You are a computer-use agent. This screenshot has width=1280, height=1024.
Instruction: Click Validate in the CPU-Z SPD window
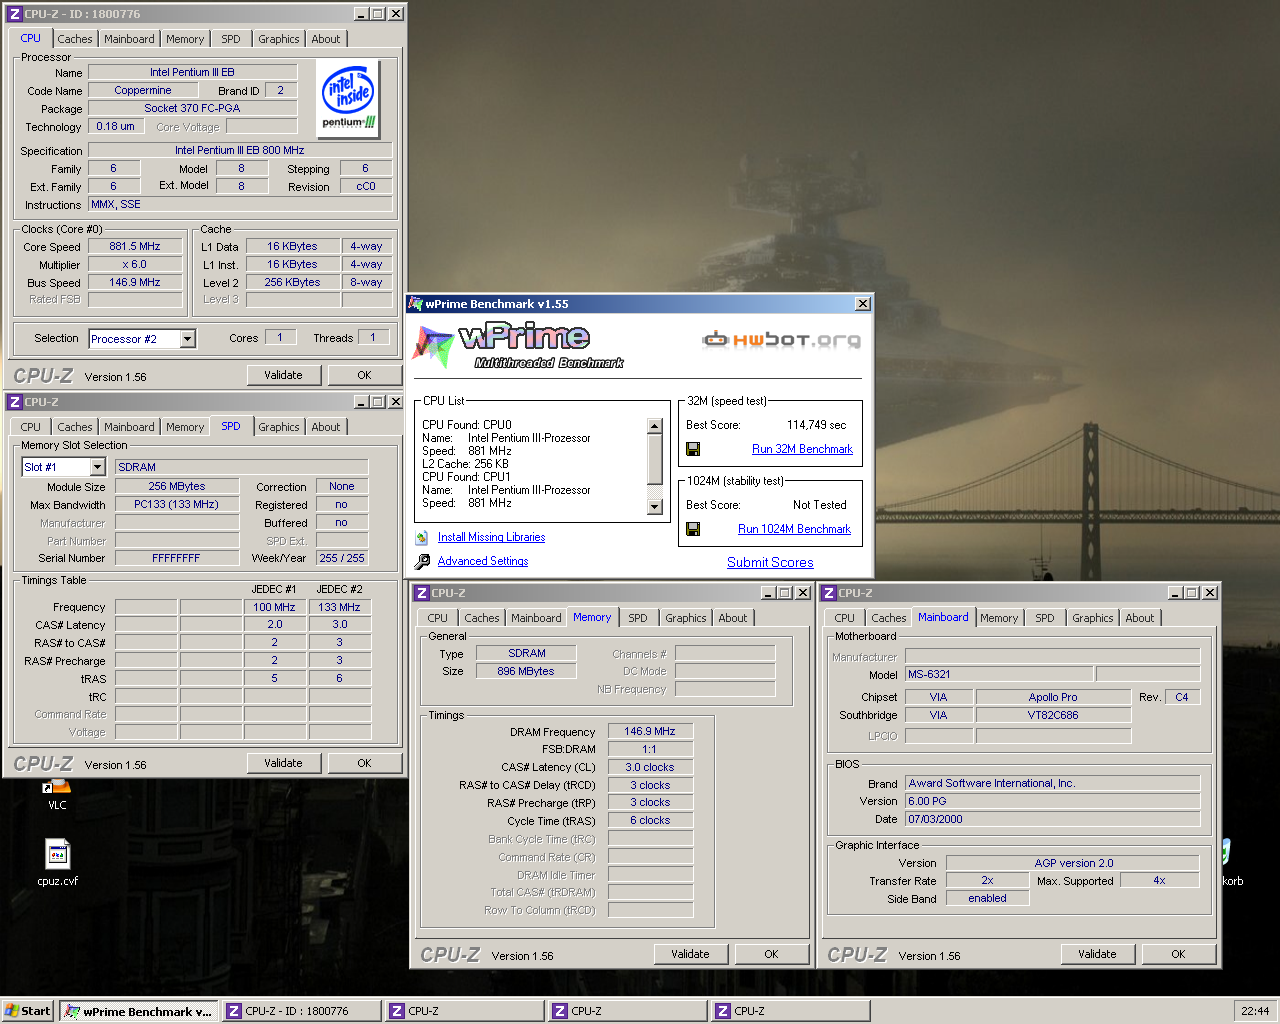point(283,763)
